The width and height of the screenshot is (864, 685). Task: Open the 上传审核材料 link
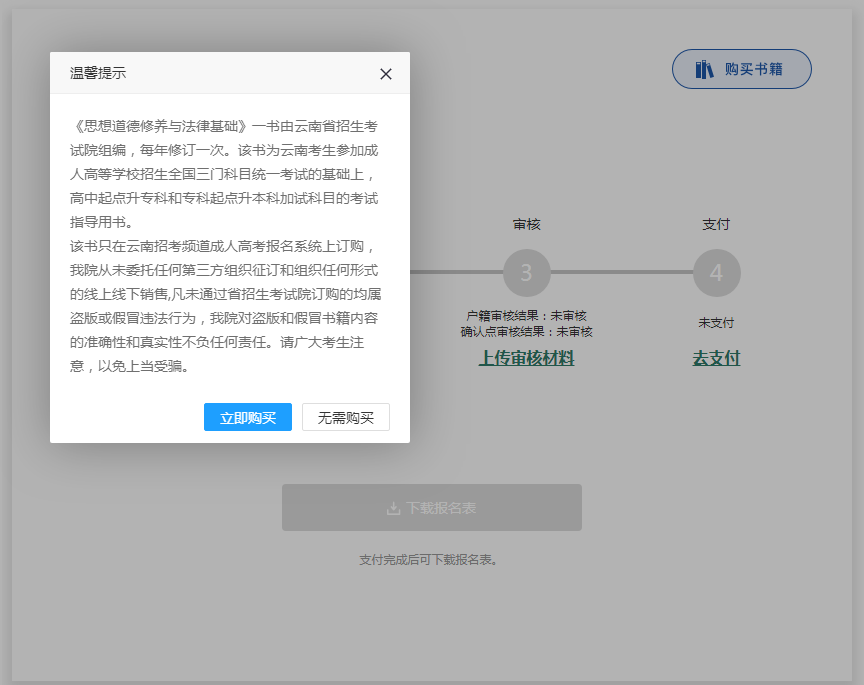[x=526, y=358]
